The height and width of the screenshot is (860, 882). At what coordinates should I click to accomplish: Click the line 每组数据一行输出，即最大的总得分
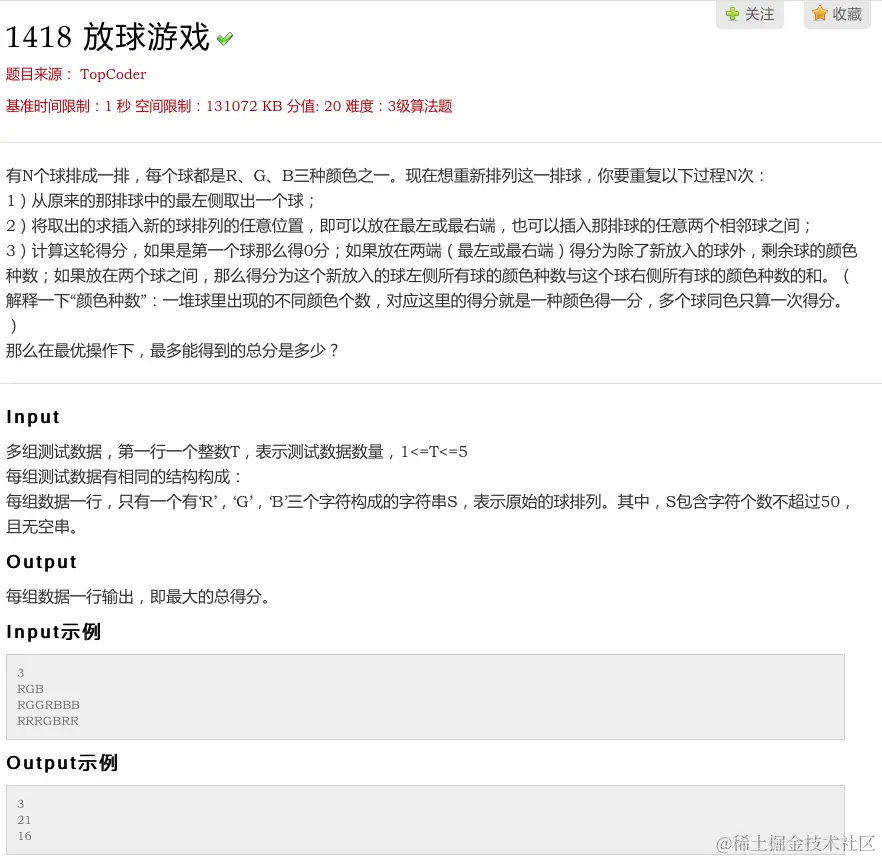pos(138,597)
